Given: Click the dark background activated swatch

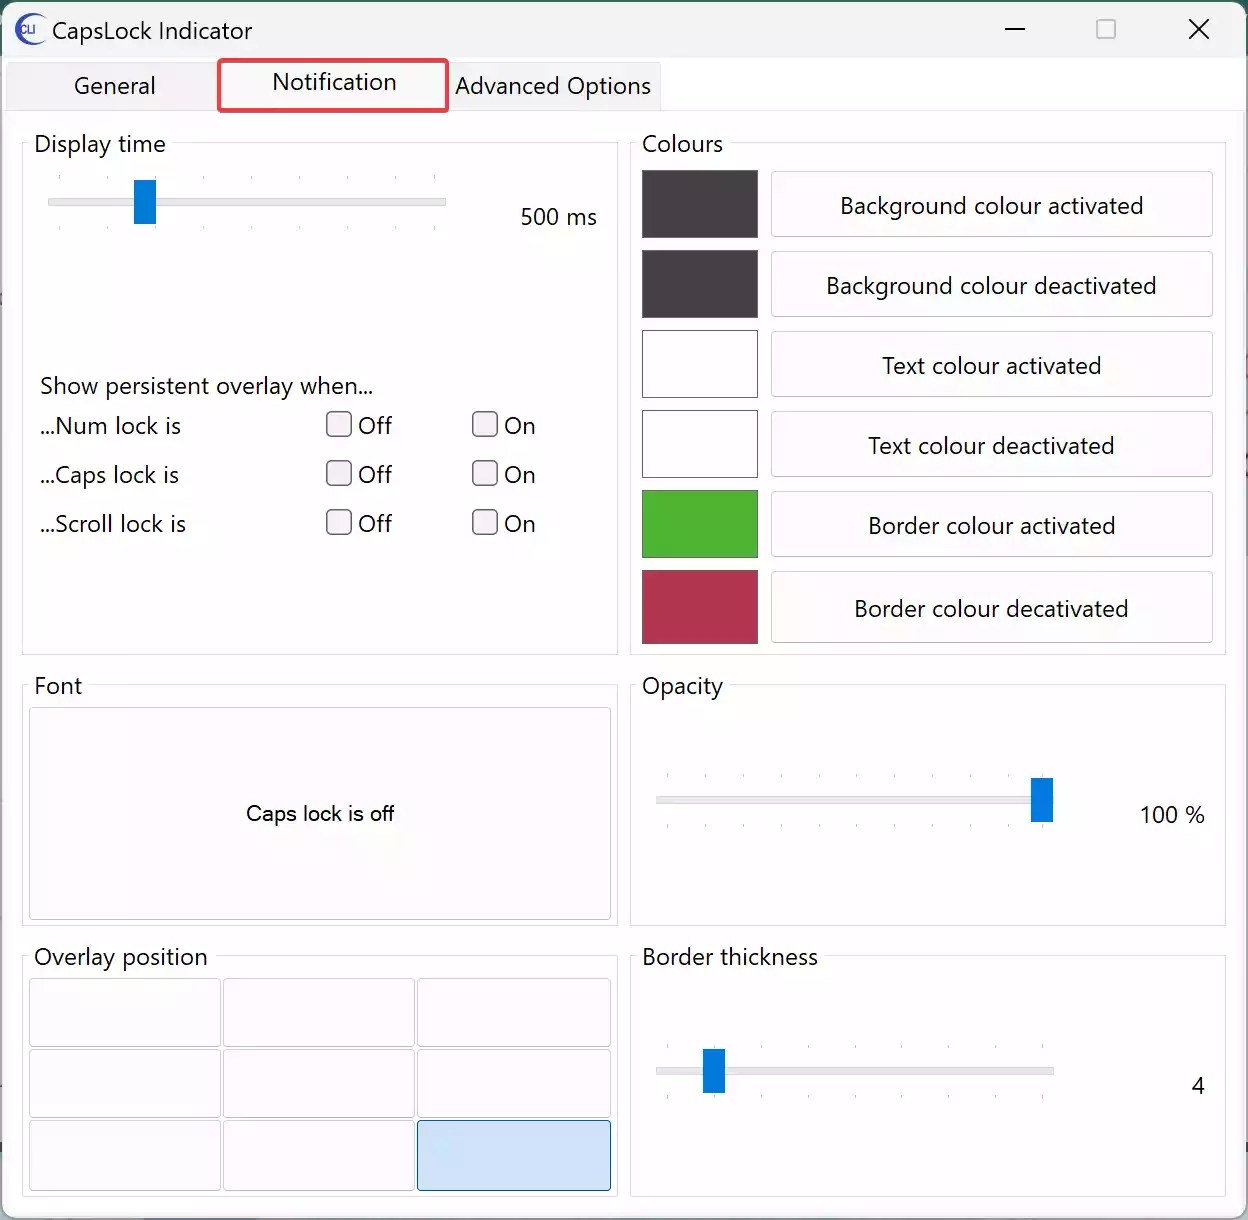Looking at the screenshot, I should click(699, 204).
